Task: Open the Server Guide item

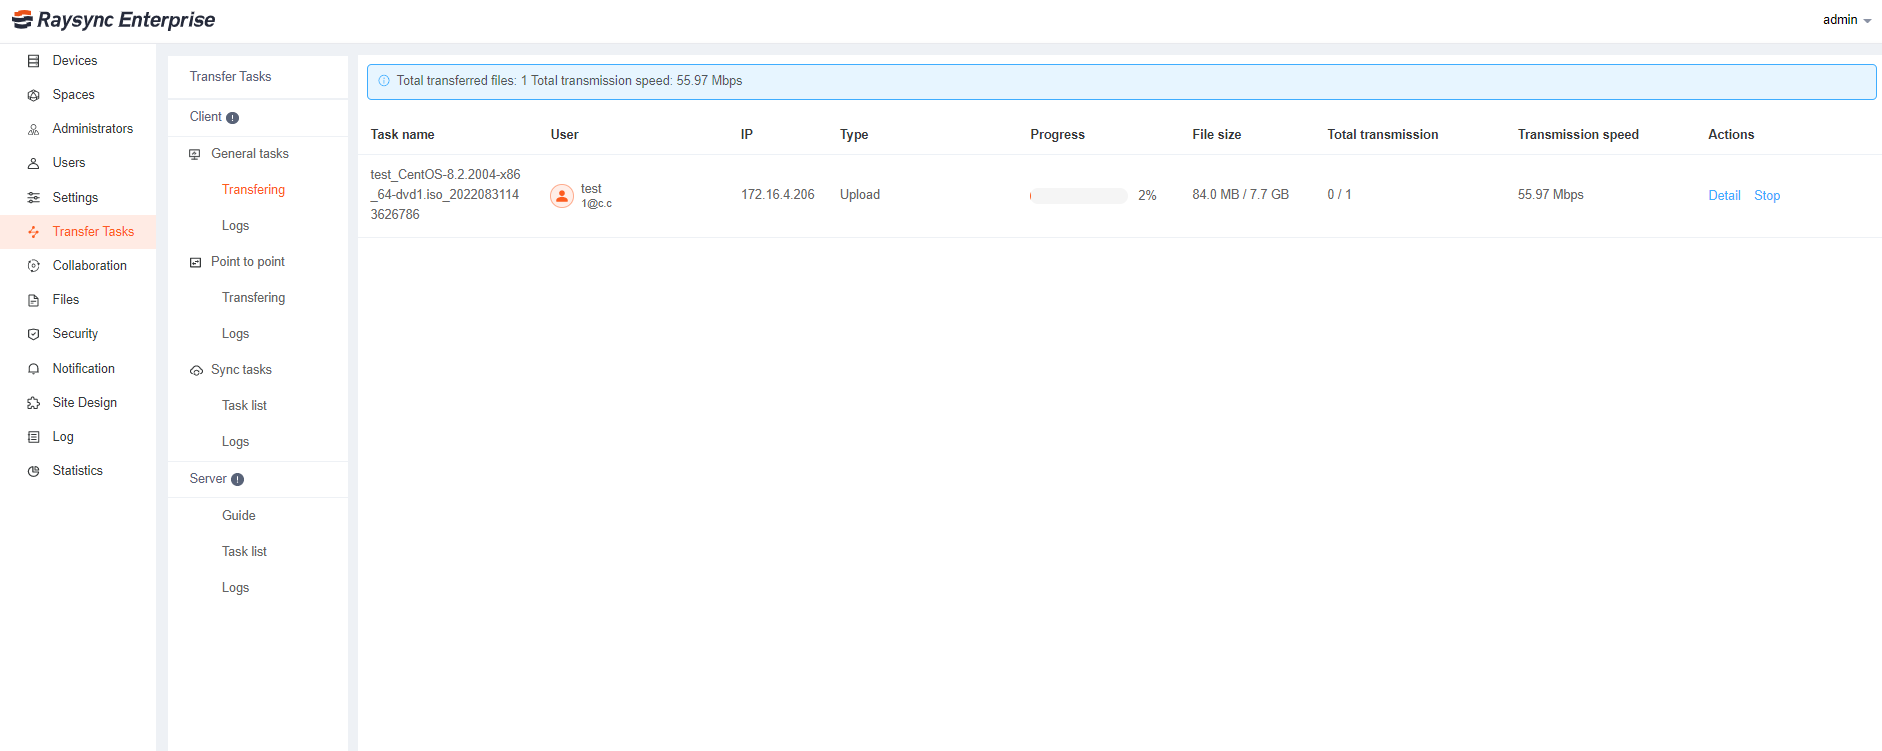Action: coord(238,516)
